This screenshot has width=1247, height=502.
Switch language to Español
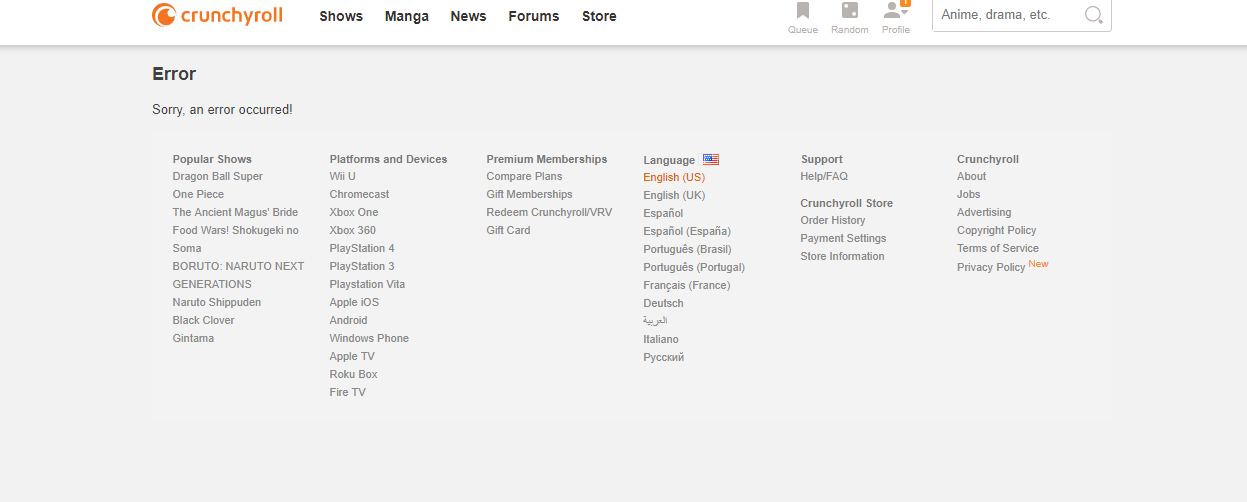click(x=663, y=213)
